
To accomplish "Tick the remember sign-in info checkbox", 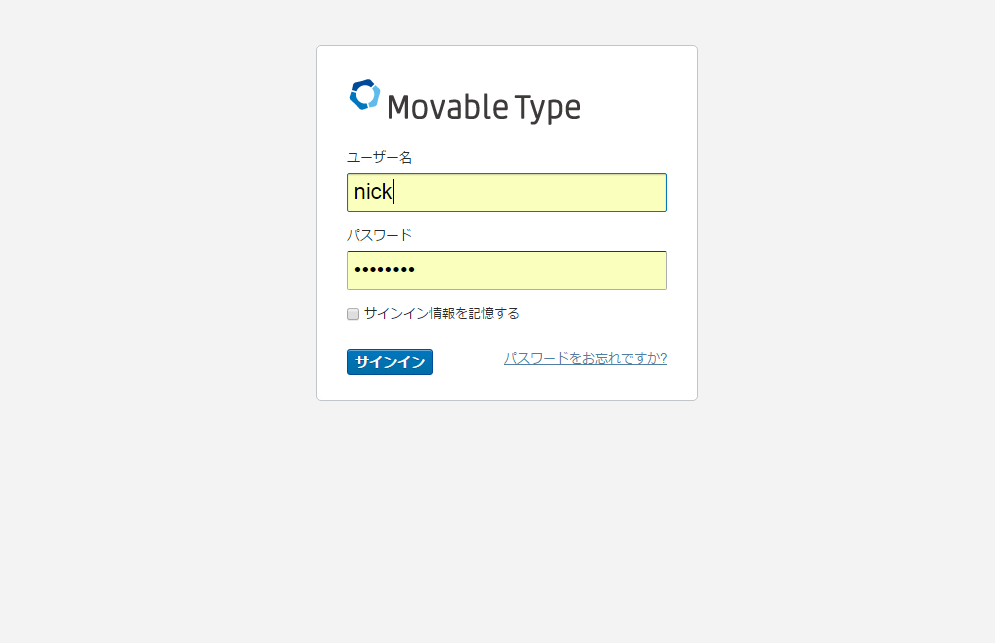I will click(353, 314).
